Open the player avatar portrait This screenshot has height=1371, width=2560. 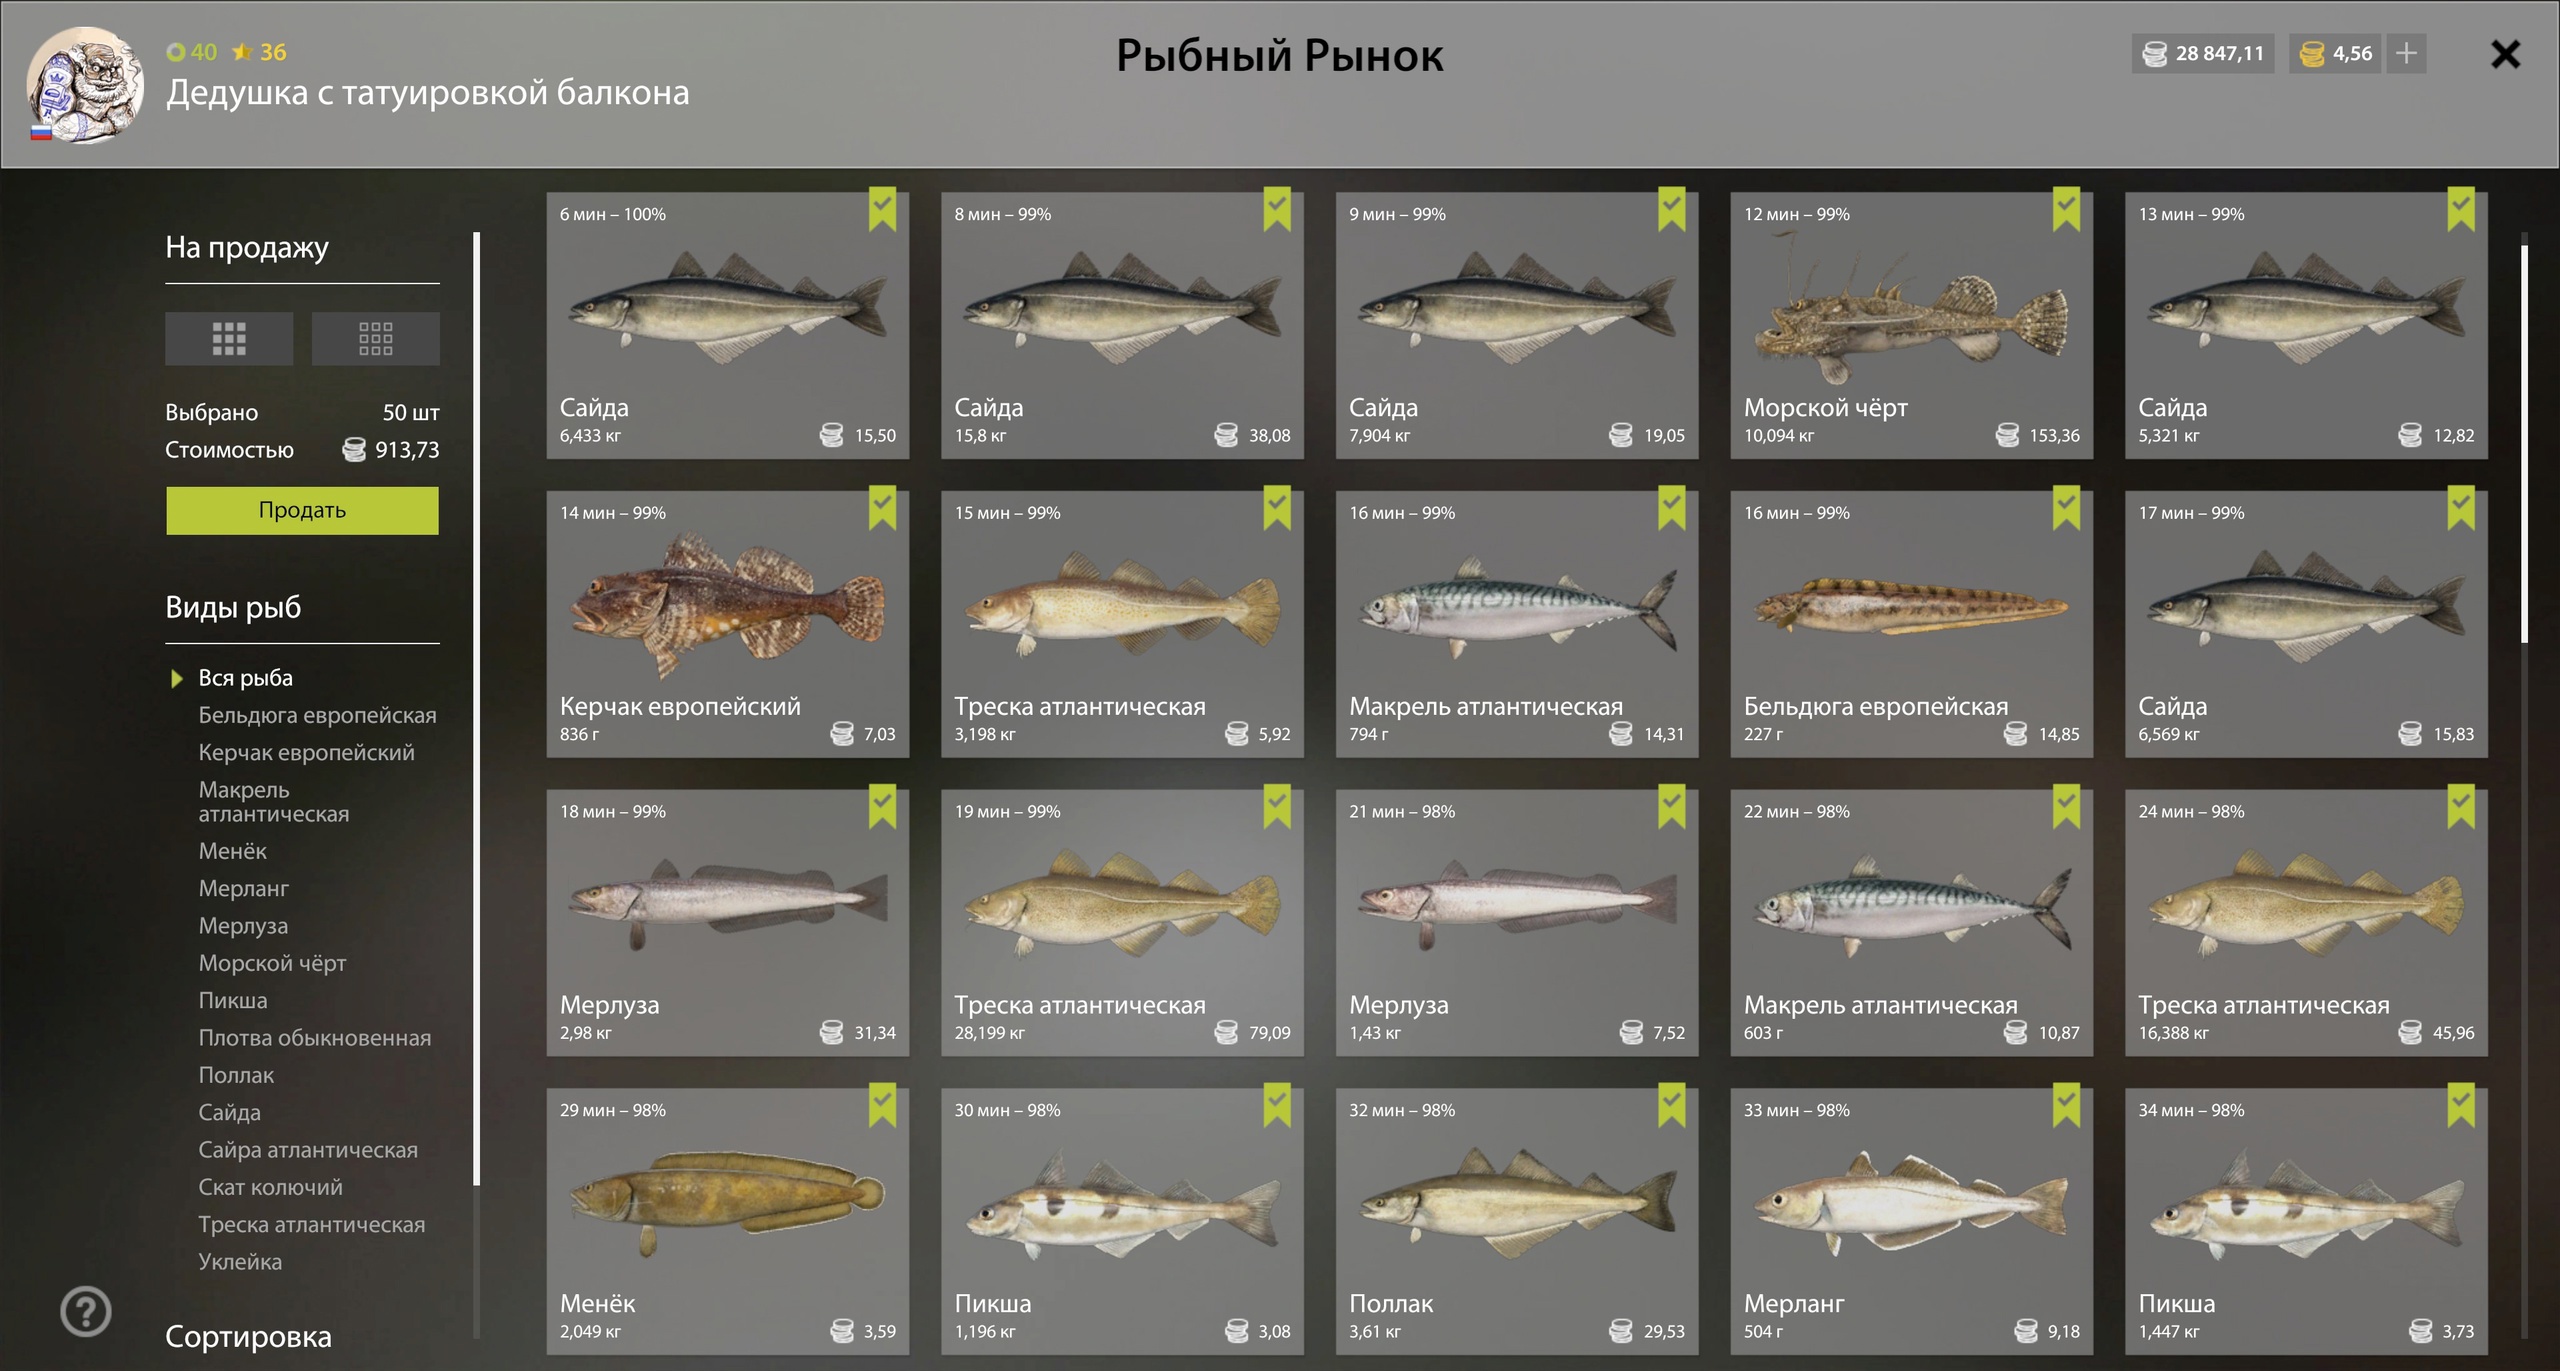tap(86, 85)
